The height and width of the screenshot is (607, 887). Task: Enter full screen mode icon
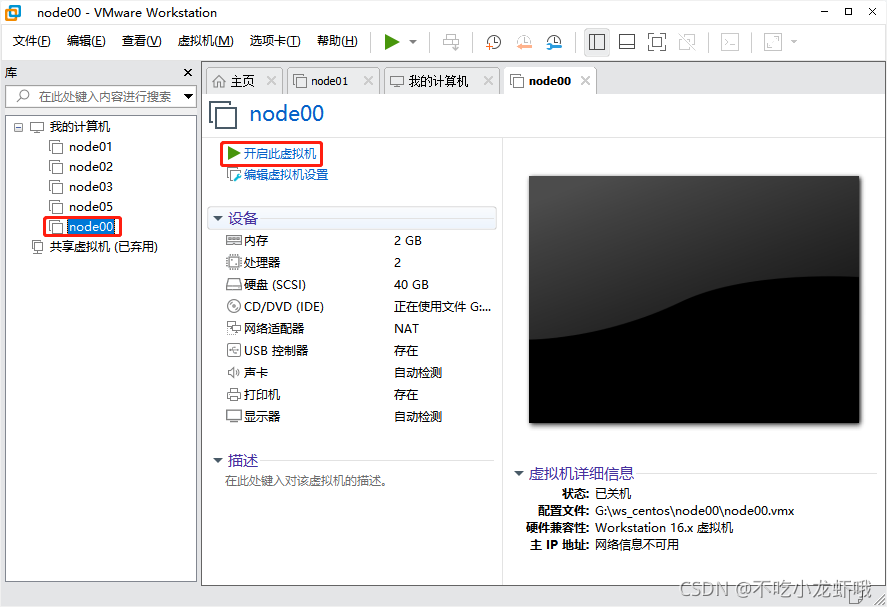click(x=657, y=42)
